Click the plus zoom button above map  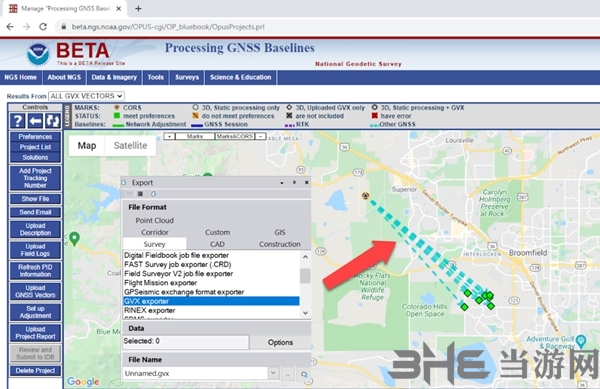[169, 136]
